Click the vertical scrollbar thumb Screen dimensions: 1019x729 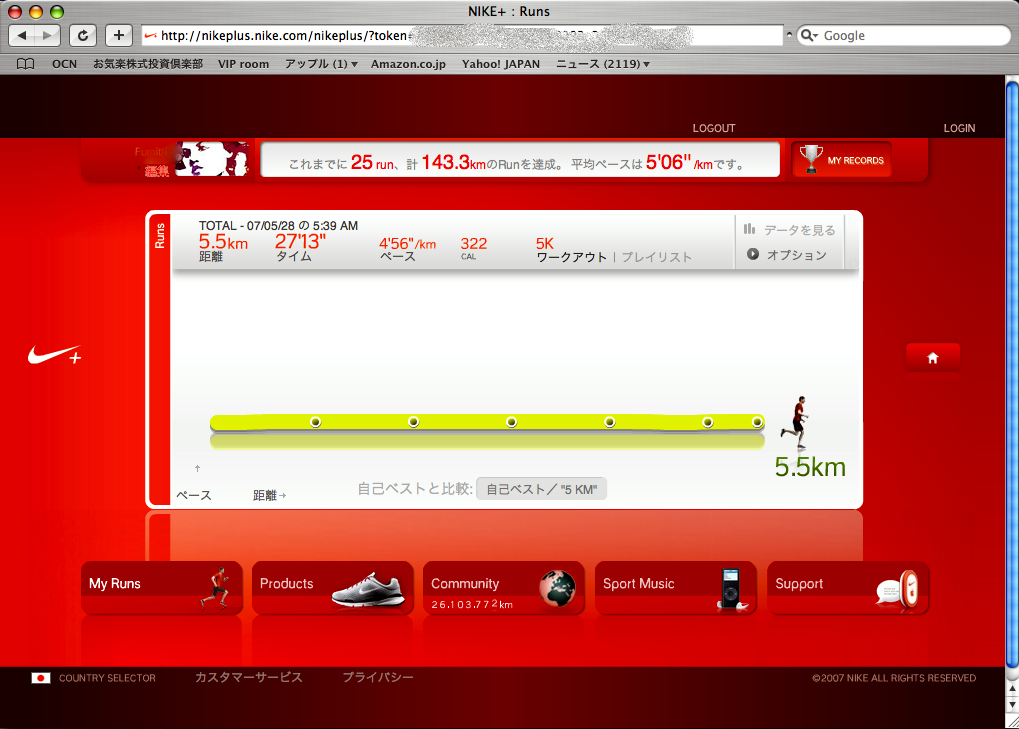coord(1012,374)
